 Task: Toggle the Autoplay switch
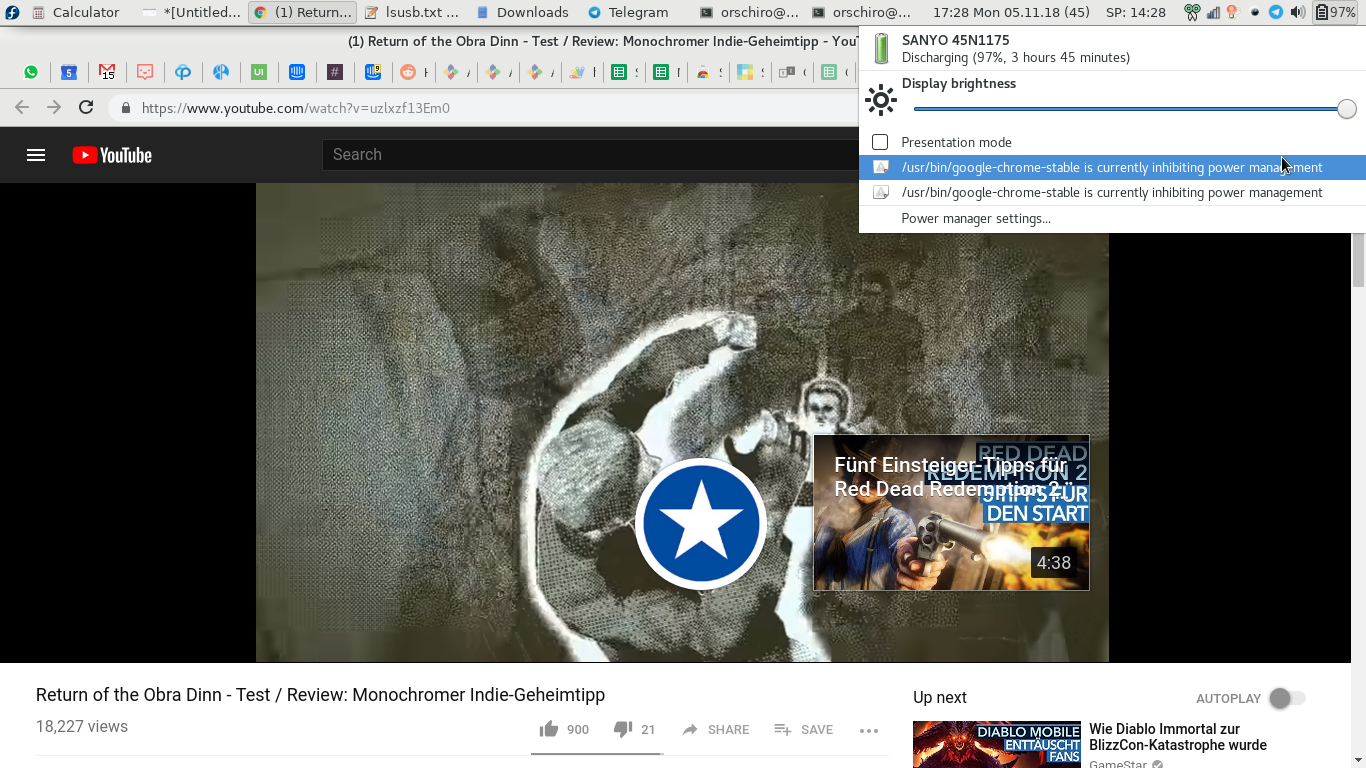pos(1286,698)
